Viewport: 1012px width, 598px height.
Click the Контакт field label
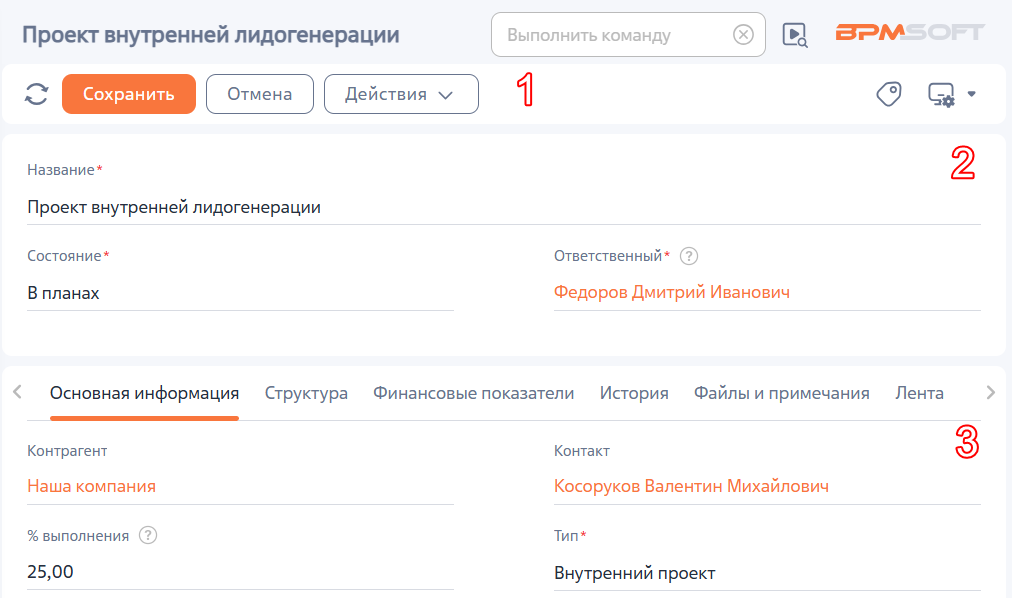[582, 451]
